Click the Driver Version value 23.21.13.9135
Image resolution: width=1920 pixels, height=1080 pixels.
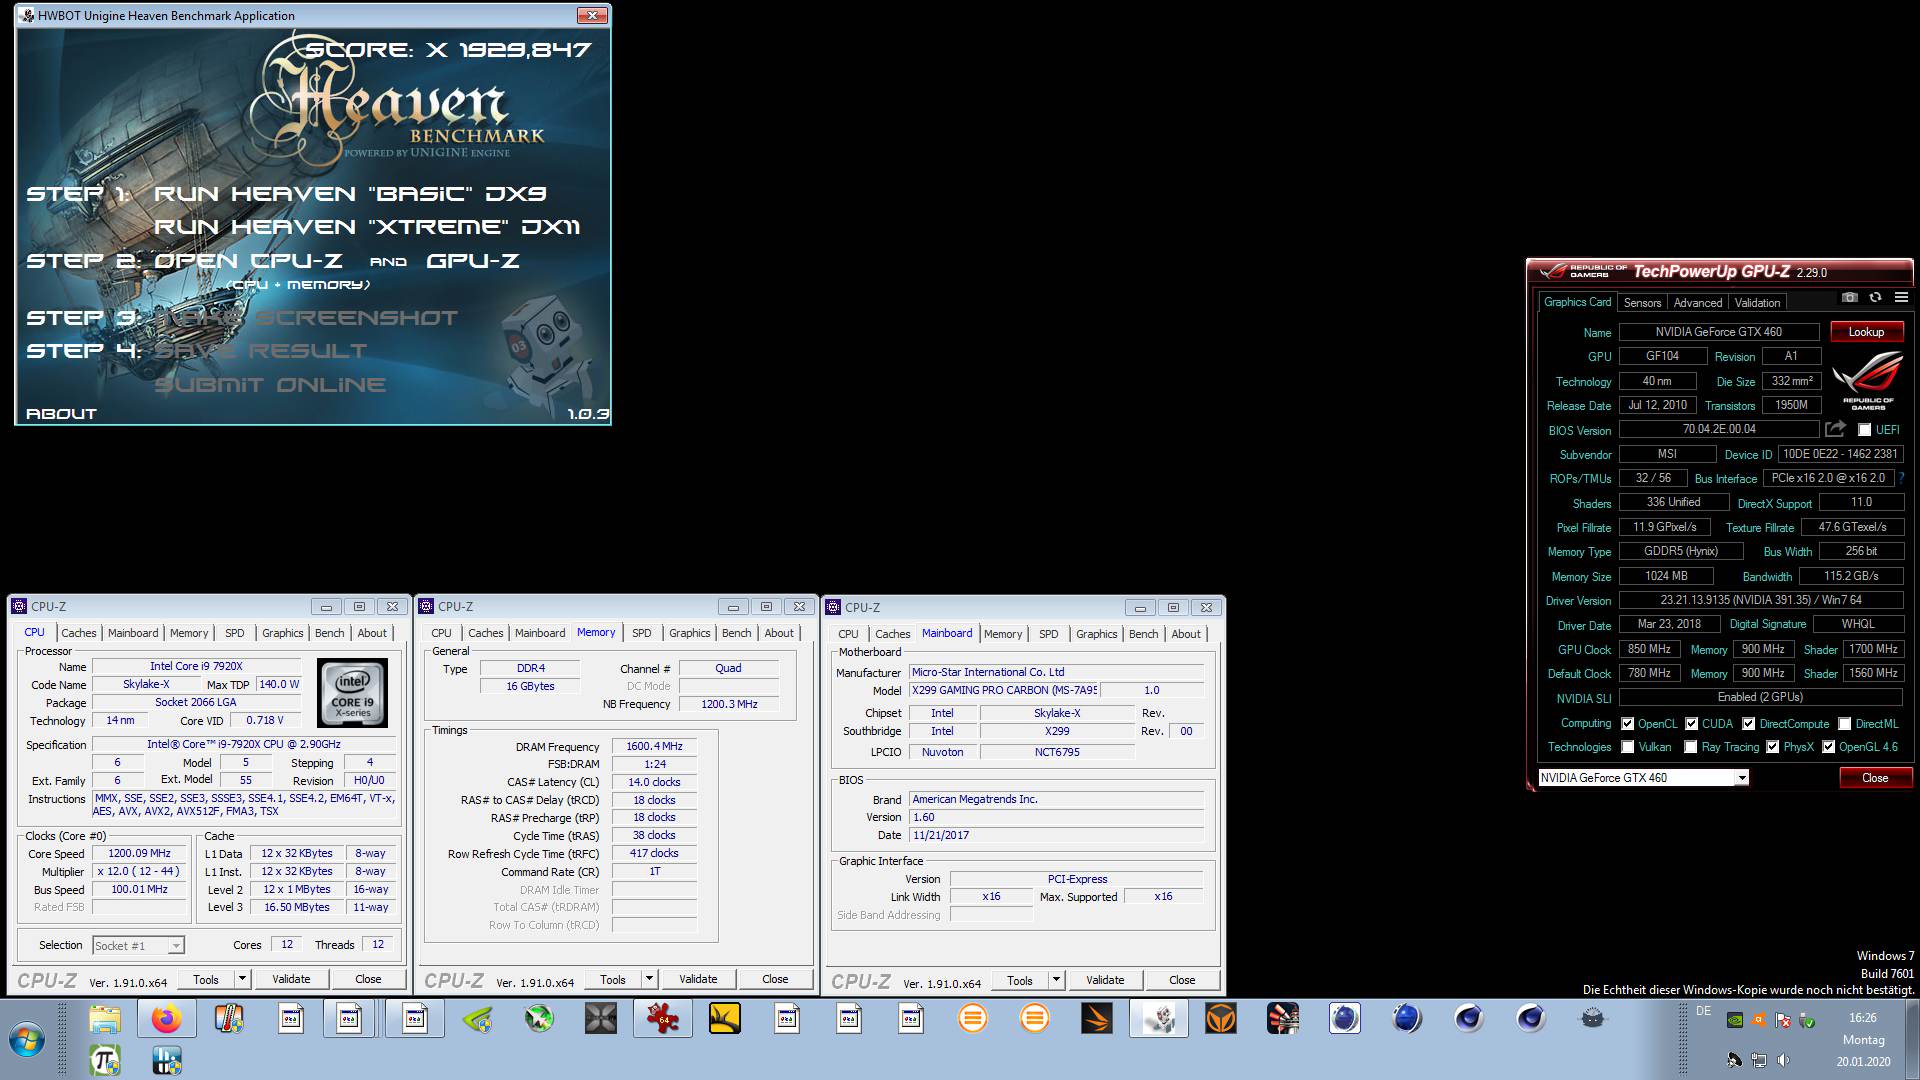pyautogui.click(x=1761, y=600)
